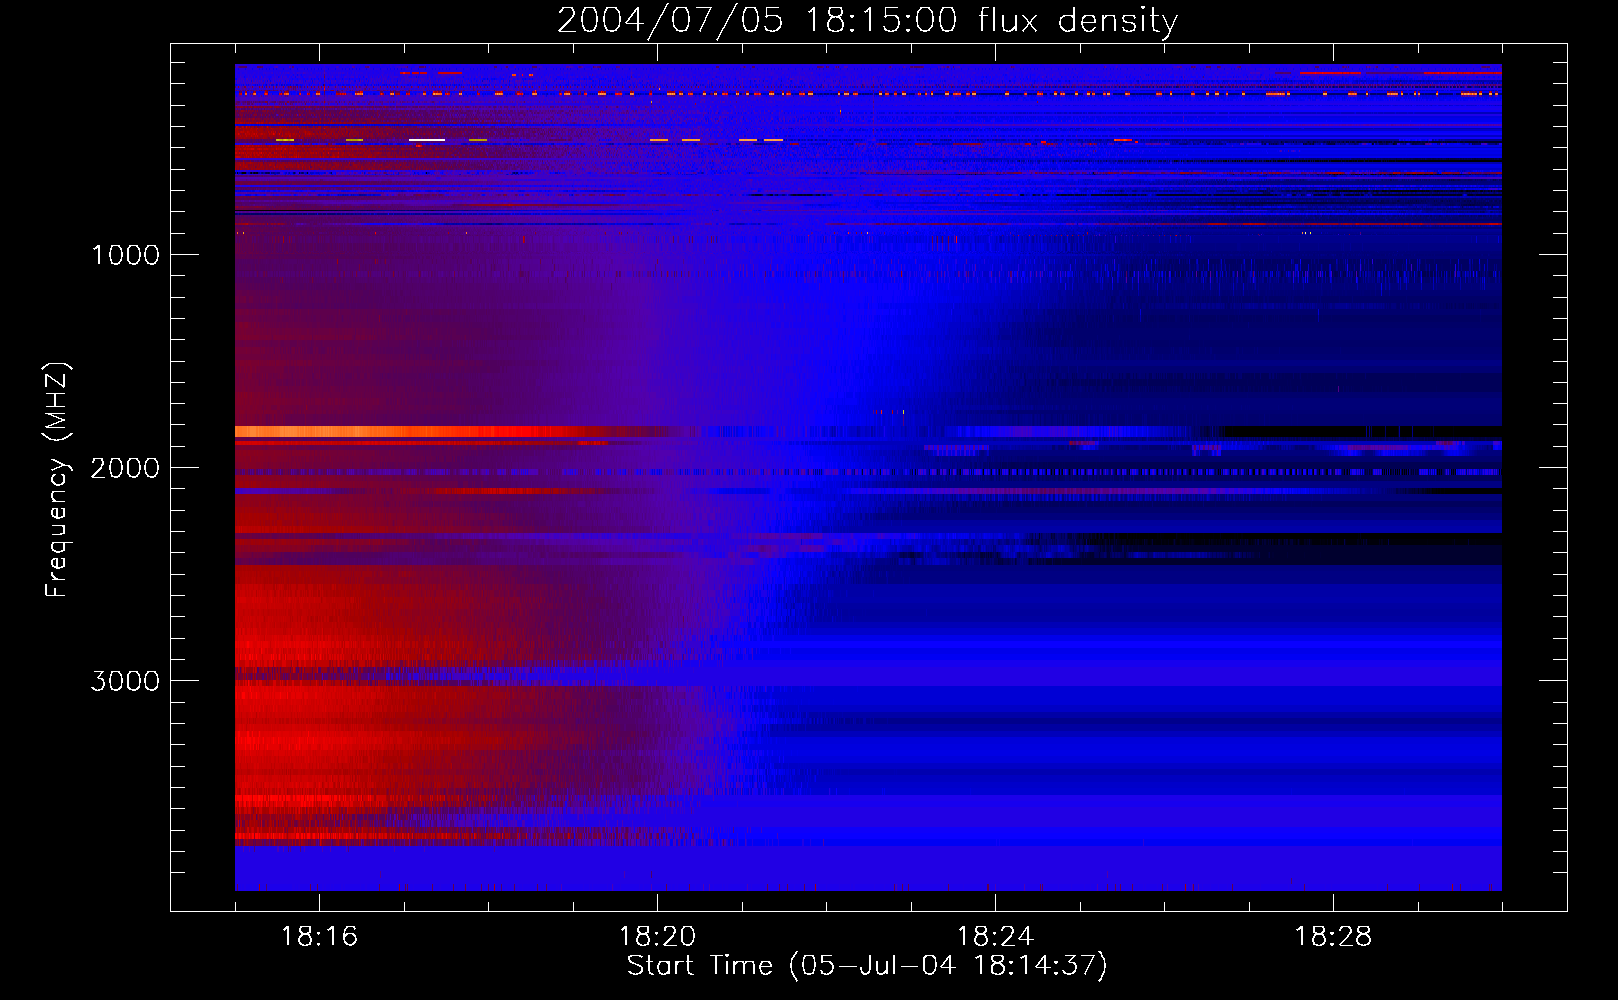Screen dimensions: 1618x1000
Task: Click the 2000 frequency tick label
Action: pyautogui.click(x=125, y=468)
